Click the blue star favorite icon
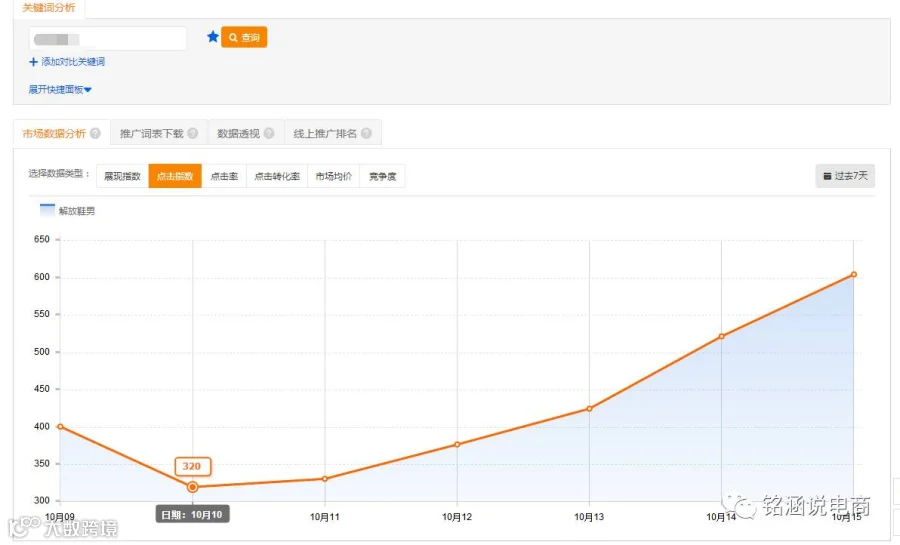 (x=213, y=37)
